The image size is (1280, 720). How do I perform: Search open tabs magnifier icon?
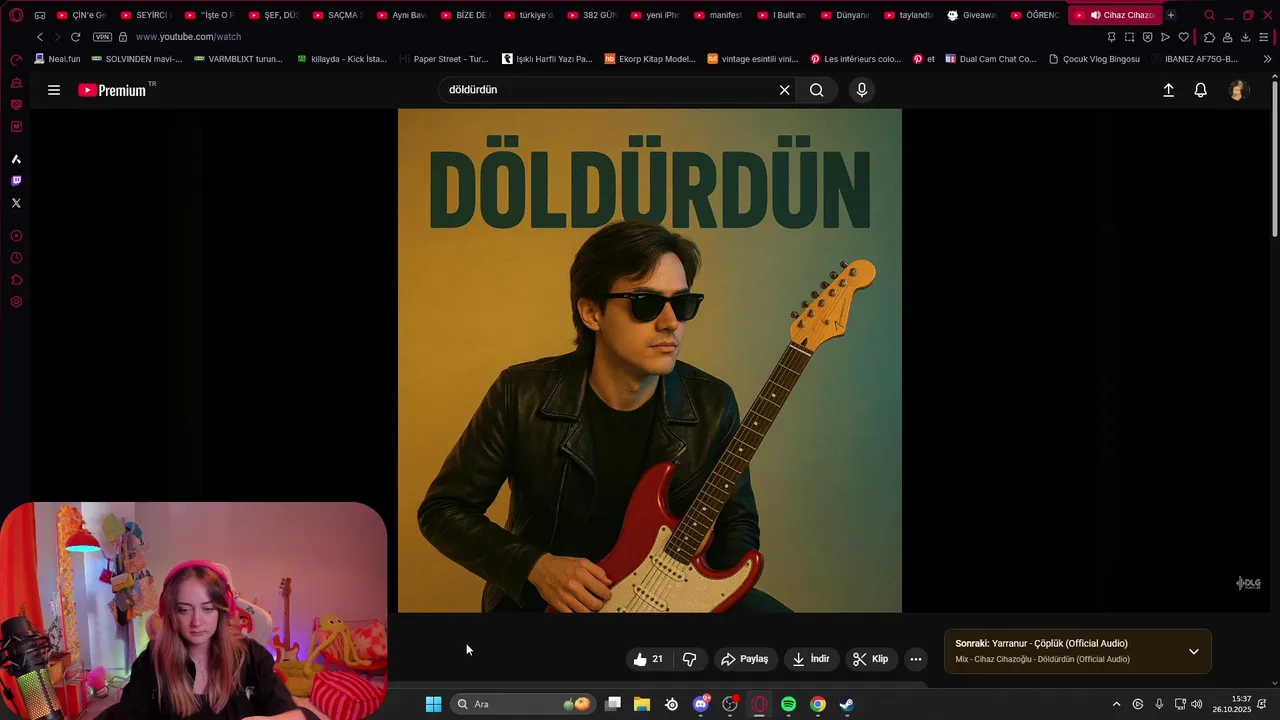click(1209, 15)
